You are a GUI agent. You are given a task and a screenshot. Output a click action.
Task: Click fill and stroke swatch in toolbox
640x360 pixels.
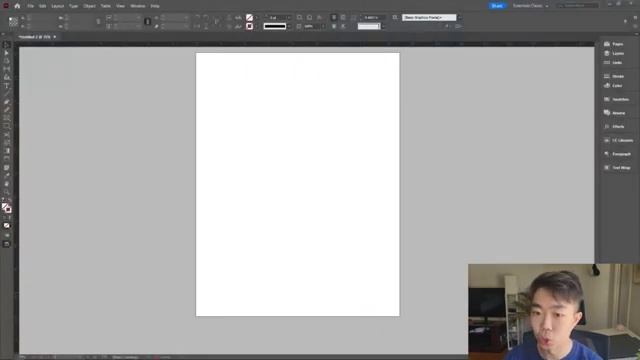coord(7,208)
